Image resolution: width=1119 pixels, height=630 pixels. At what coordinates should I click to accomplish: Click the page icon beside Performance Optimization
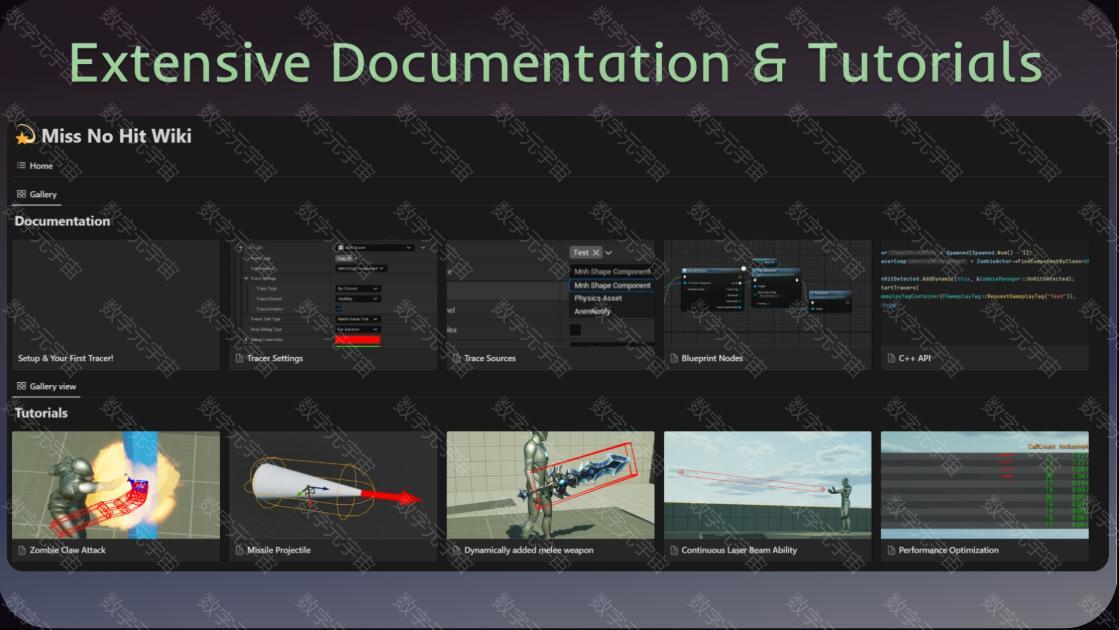(x=891, y=550)
